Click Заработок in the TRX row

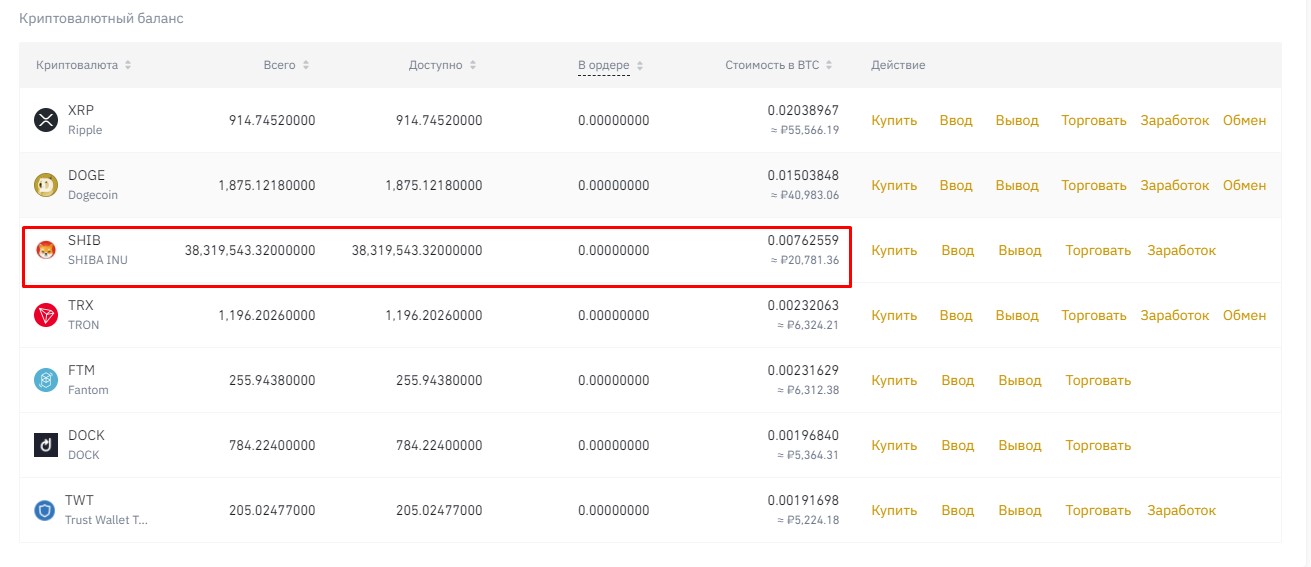(x=1175, y=315)
